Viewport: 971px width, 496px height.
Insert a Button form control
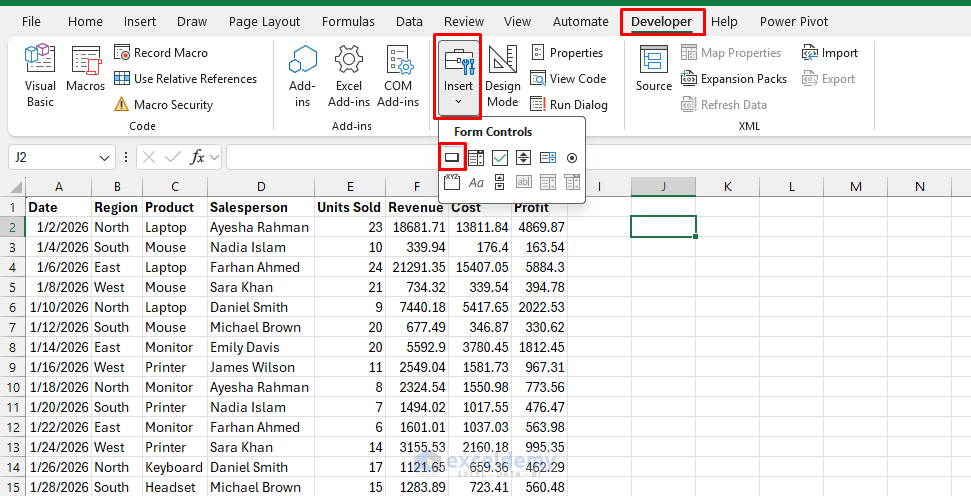coord(452,157)
